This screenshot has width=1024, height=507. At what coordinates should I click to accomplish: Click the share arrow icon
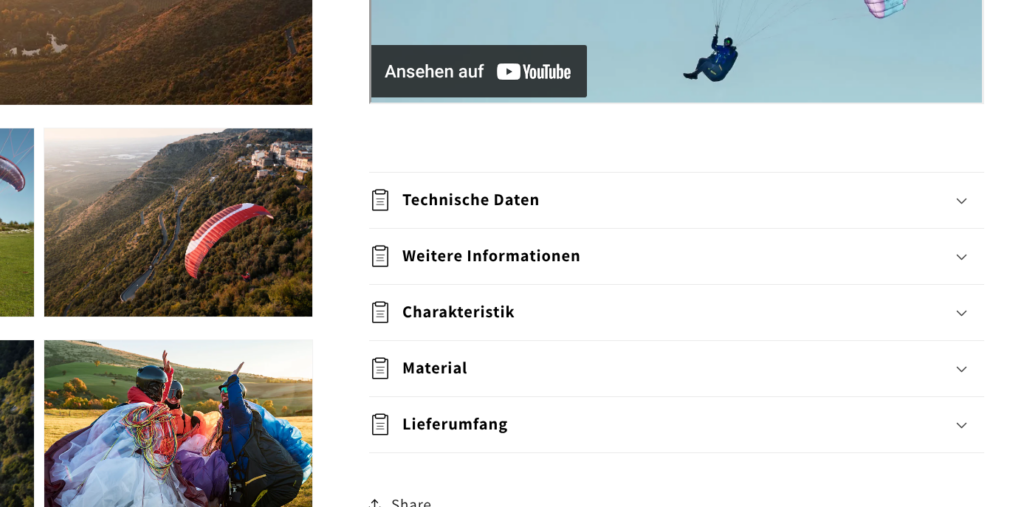(x=375, y=503)
